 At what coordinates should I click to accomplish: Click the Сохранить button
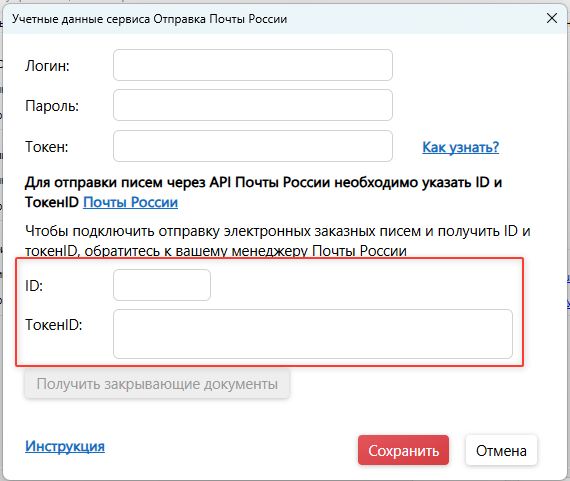tap(404, 450)
